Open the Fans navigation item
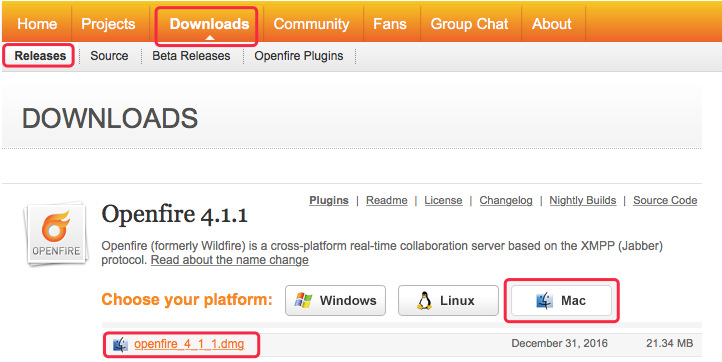The image size is (722, 362). [x=390, y=24]
